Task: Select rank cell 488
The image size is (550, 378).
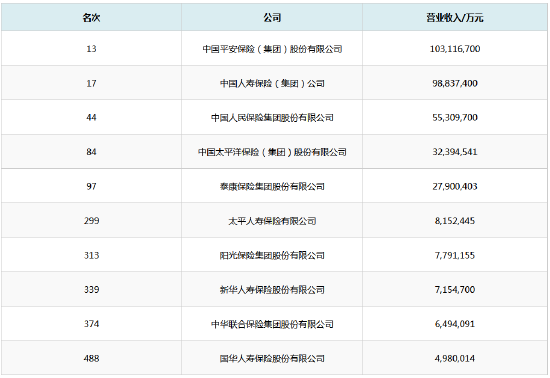Action: tap(91, 358)
